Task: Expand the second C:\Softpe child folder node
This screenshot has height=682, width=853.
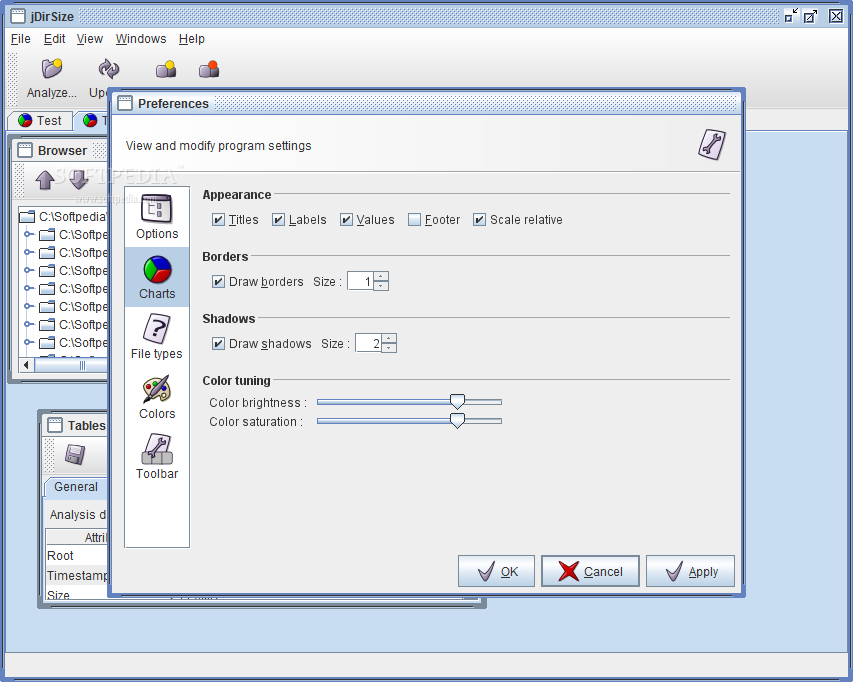Action: click(29, 252)
